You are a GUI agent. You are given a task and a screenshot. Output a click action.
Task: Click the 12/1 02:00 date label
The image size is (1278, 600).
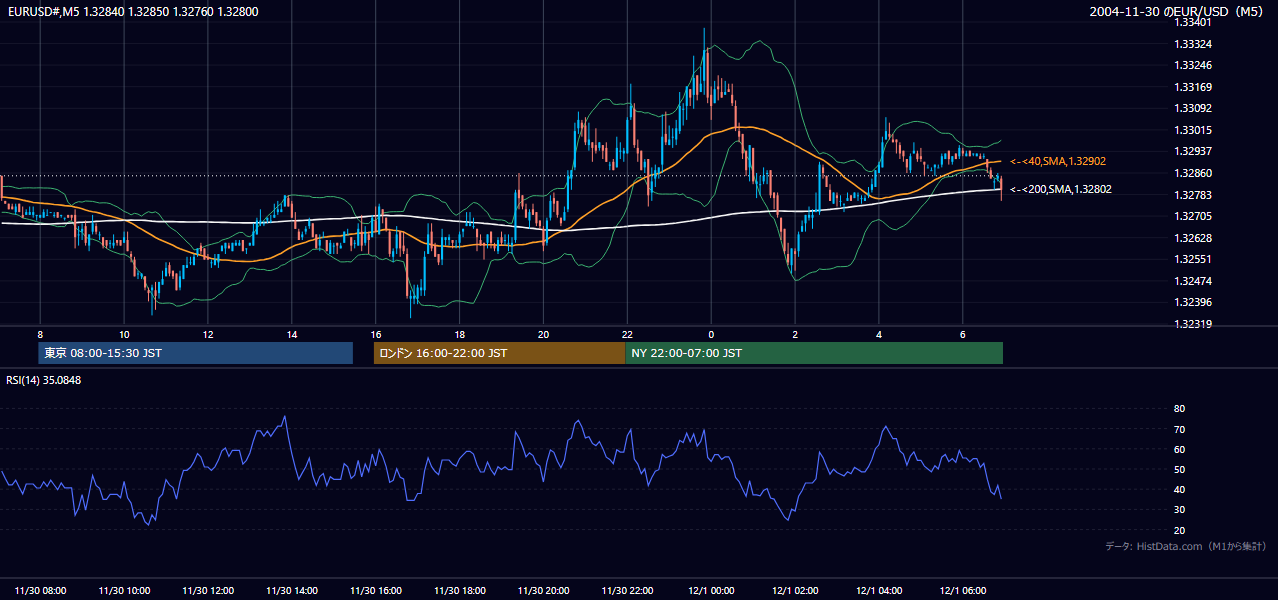(796, 591)
